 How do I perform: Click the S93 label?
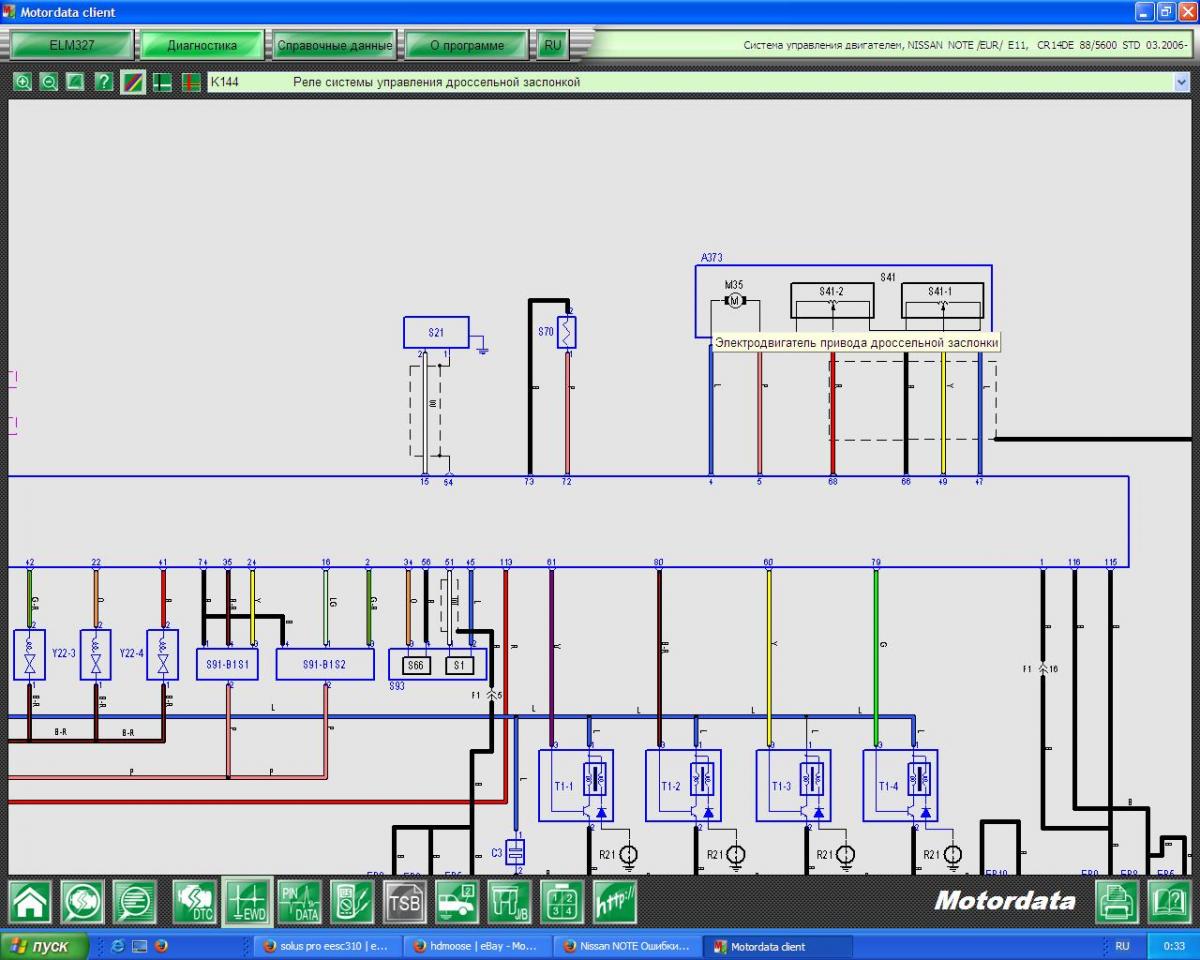coord(397,687)
